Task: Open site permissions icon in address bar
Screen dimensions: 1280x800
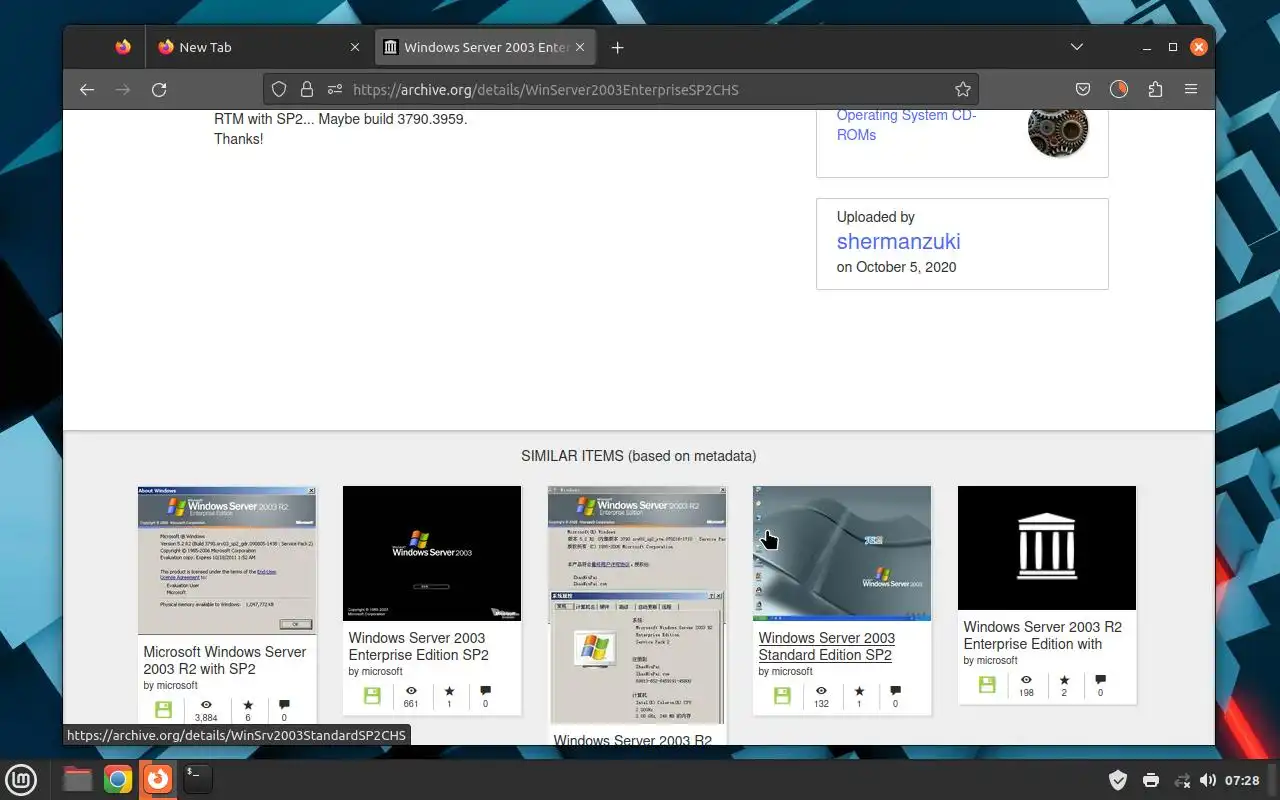Action: pyautogui.click(x=335, y=89)
